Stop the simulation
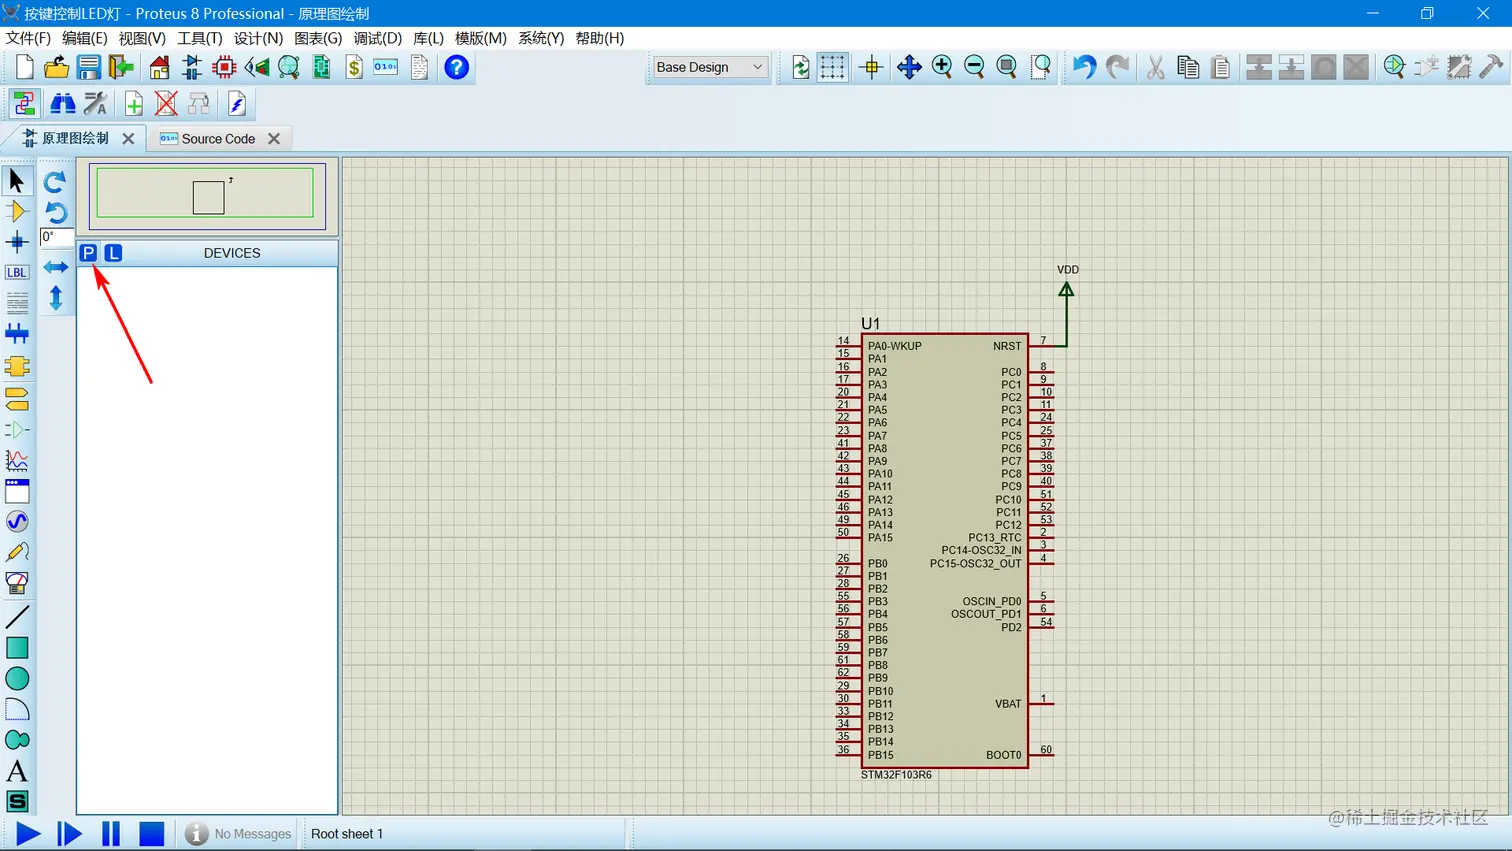 tap(151, 833)
